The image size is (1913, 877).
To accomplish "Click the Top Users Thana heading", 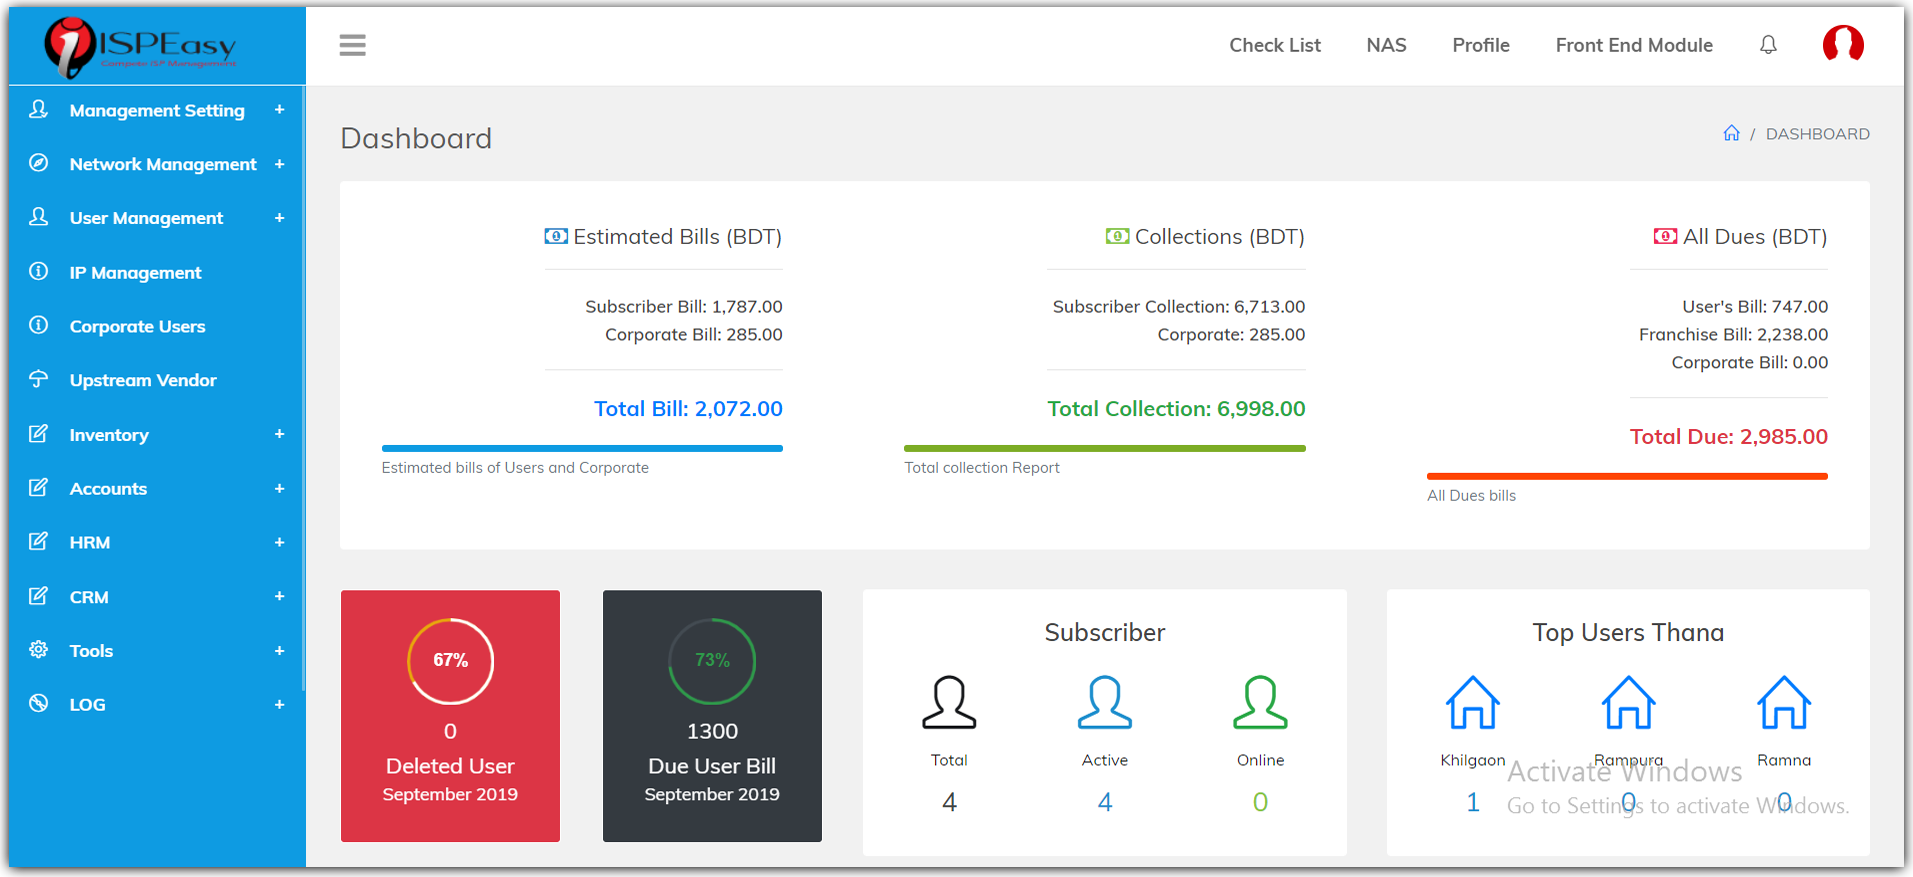I will tap(1628, 632).
